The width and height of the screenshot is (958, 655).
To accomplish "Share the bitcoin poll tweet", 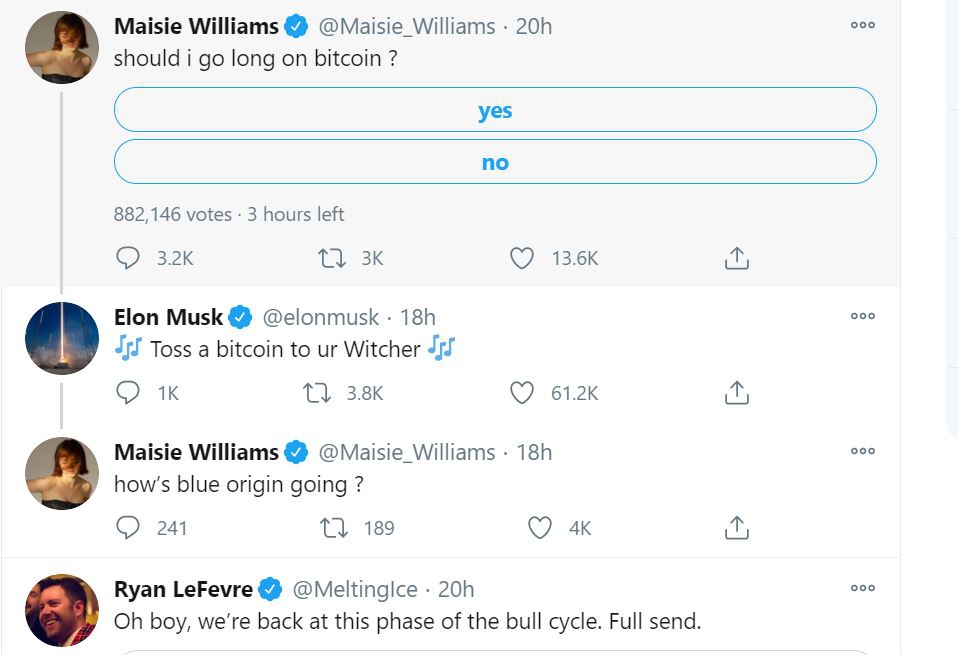I will [x=736, y=258].
